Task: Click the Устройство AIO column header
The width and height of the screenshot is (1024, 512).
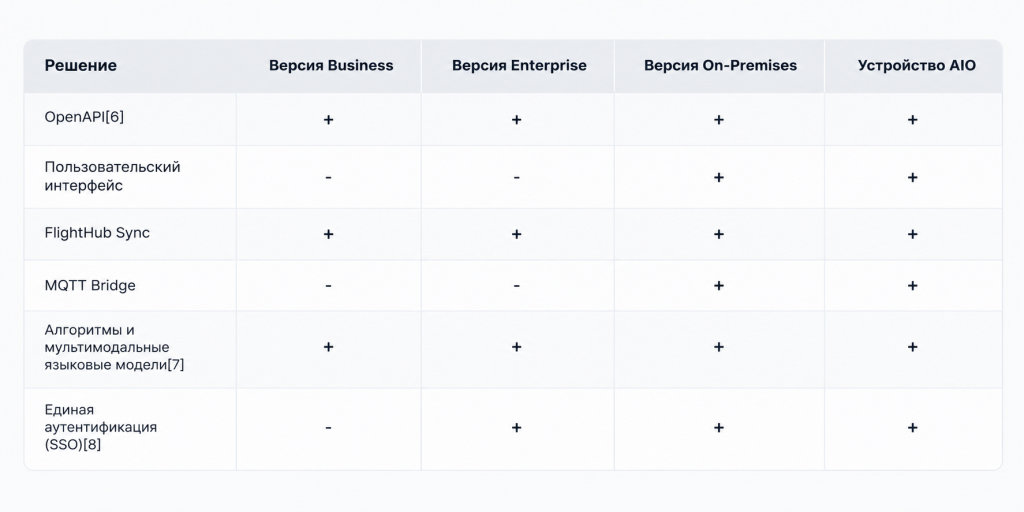Action: click(917, 65)
